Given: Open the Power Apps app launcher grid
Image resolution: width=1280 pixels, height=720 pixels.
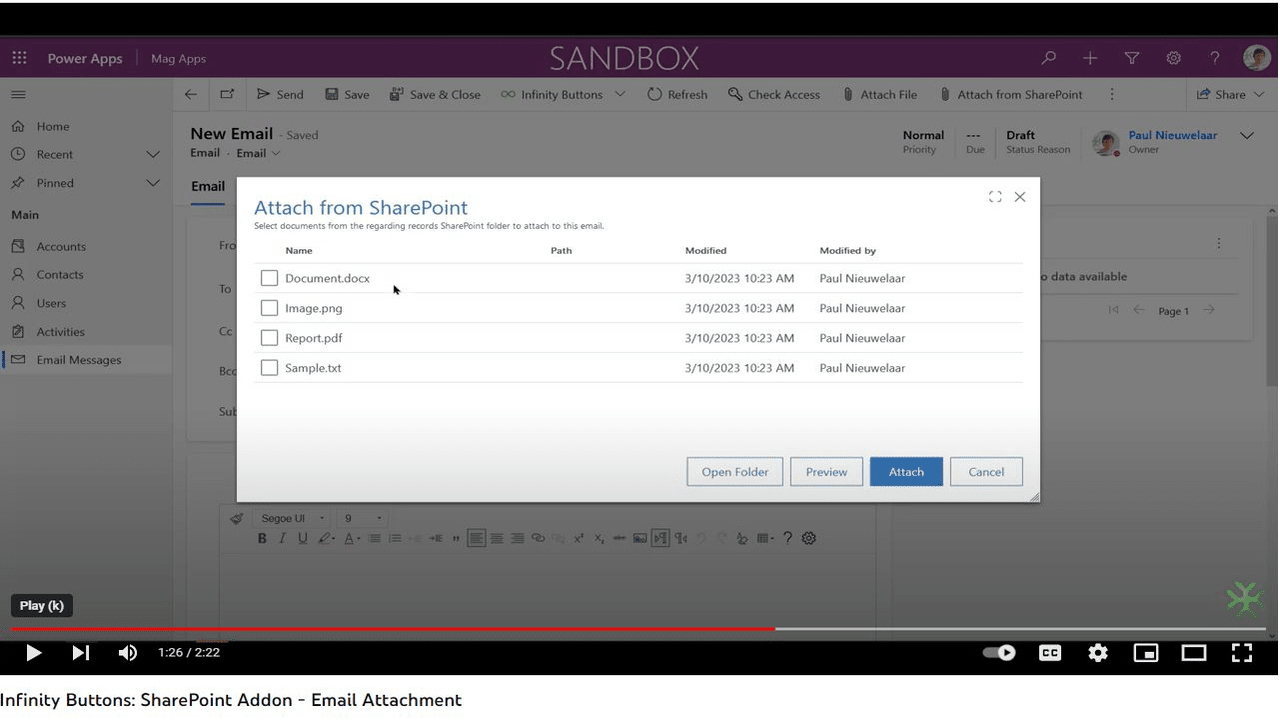Looking at the screenshot, I should tap(19, 58).
